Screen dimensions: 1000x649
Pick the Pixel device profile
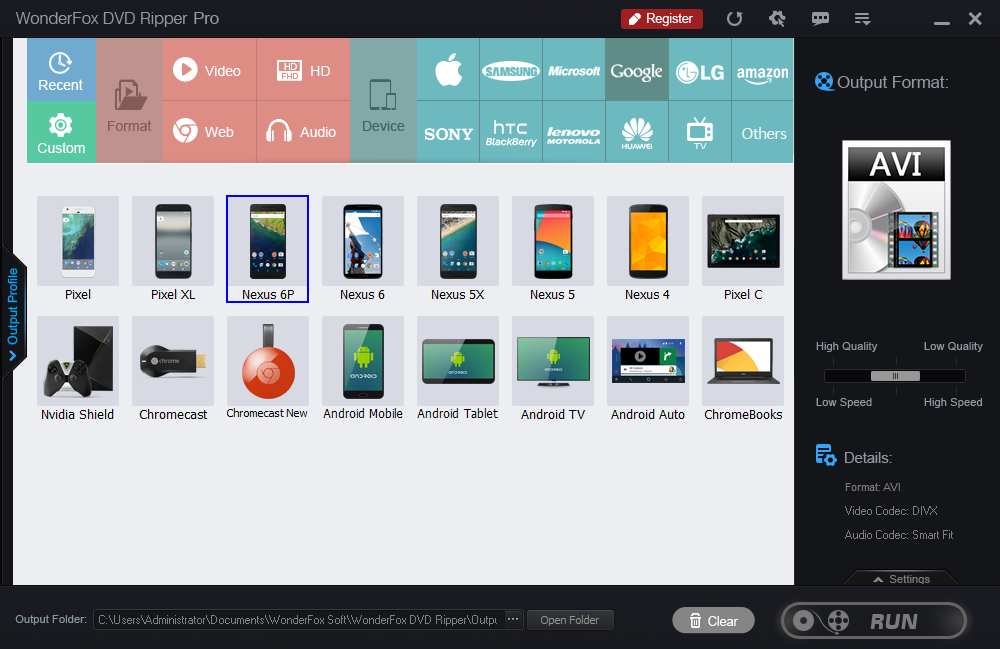click(x=78, y=249)
